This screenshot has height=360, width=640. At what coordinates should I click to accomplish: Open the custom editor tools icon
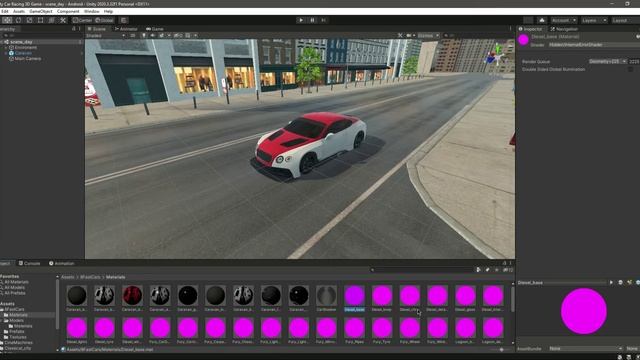(x=63, y=20)
